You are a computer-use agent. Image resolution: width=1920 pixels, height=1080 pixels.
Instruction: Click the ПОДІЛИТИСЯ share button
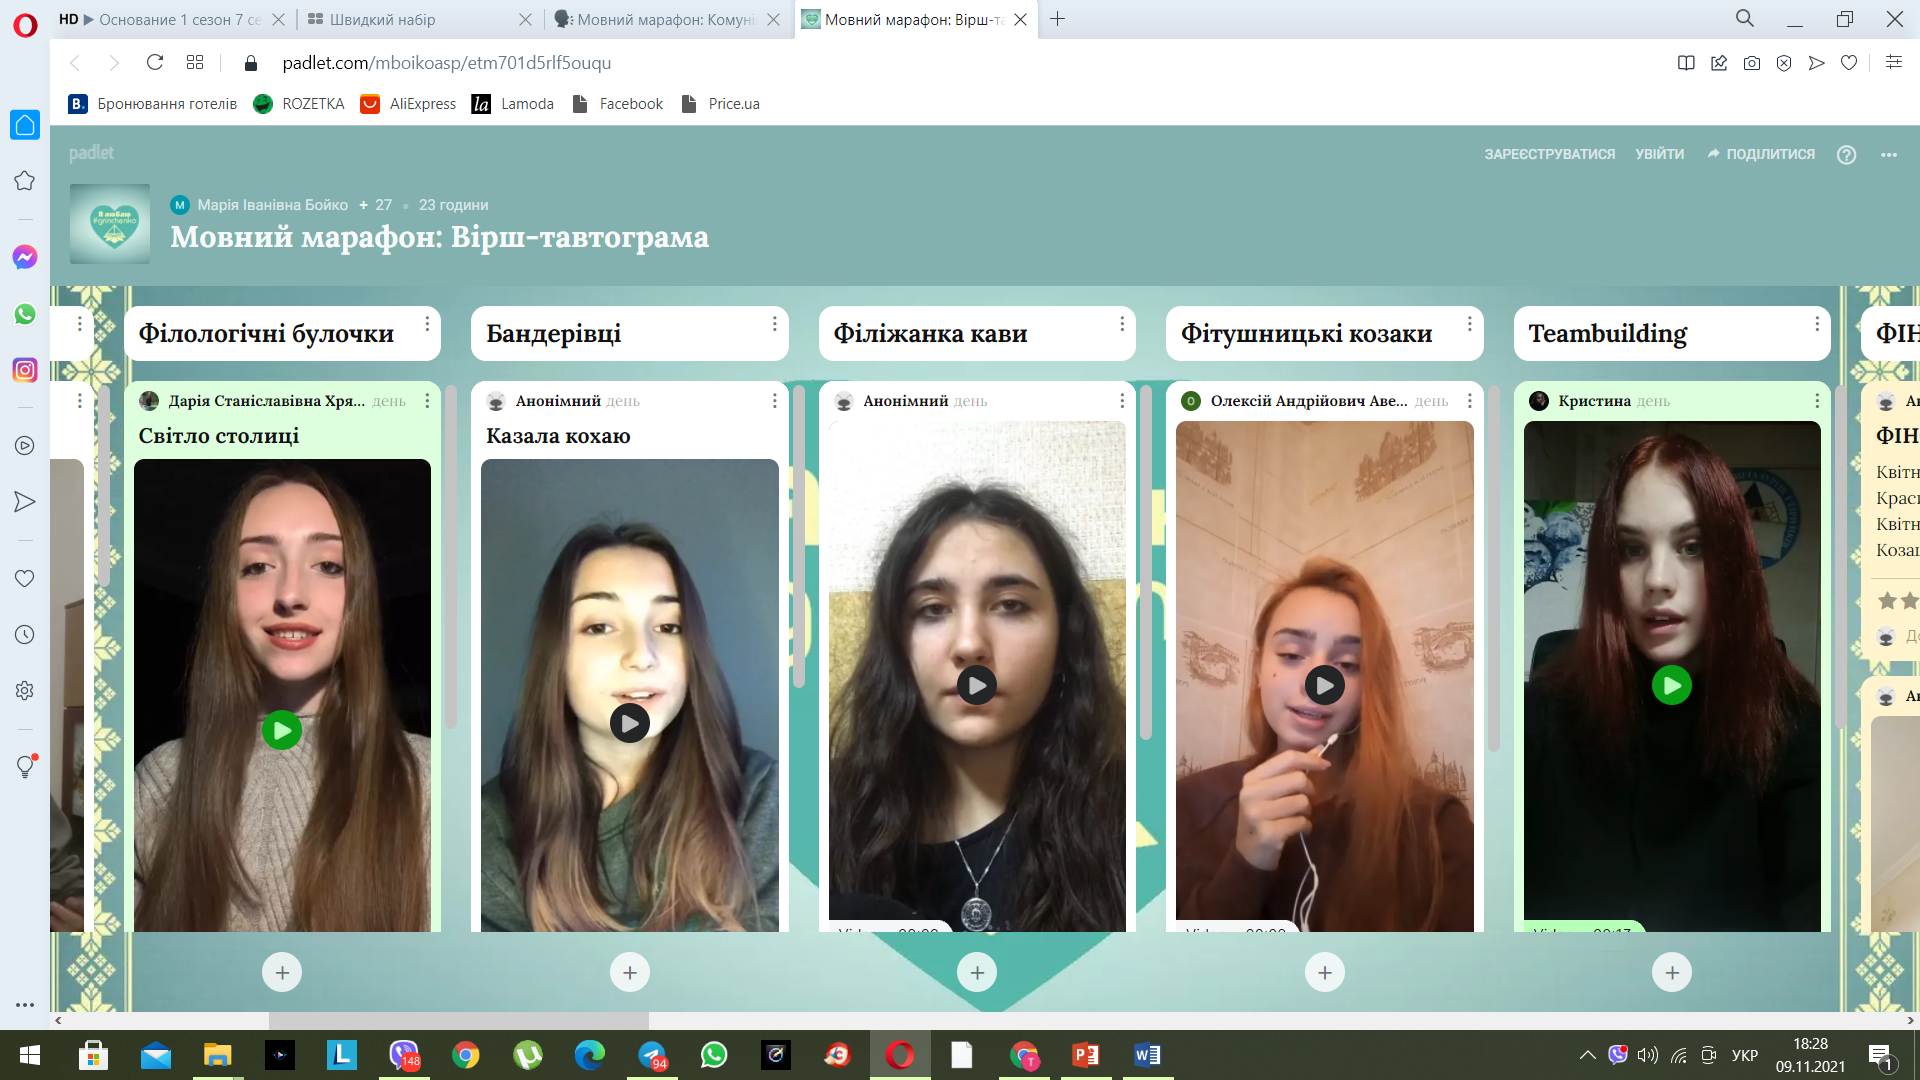point(1761,154)
